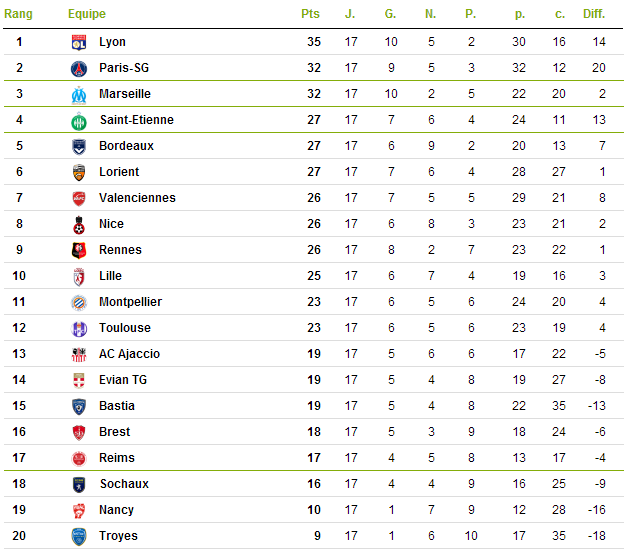Click the Toulouse purple crest
The height and width of the screenshot is (554, 627).
[x=79, y=328]
